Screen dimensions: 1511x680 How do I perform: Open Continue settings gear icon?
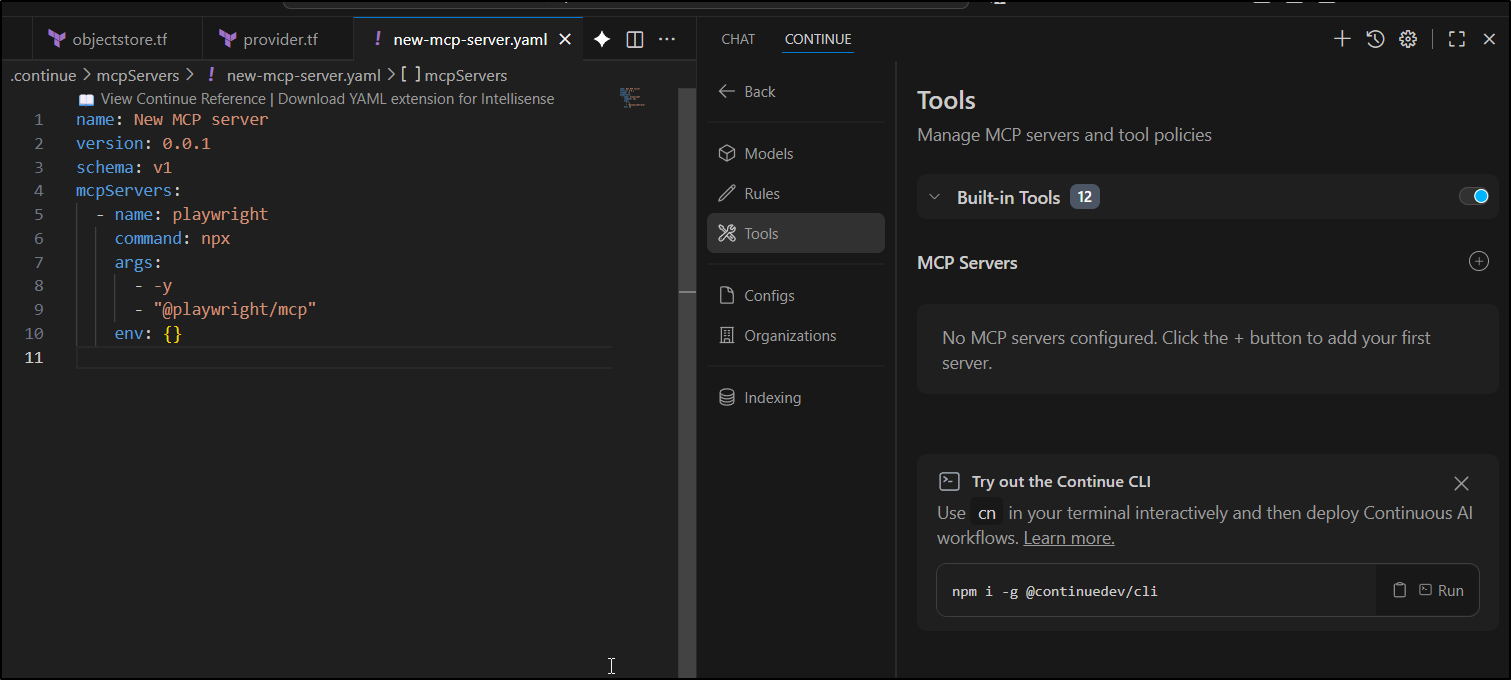point(1408,39)
